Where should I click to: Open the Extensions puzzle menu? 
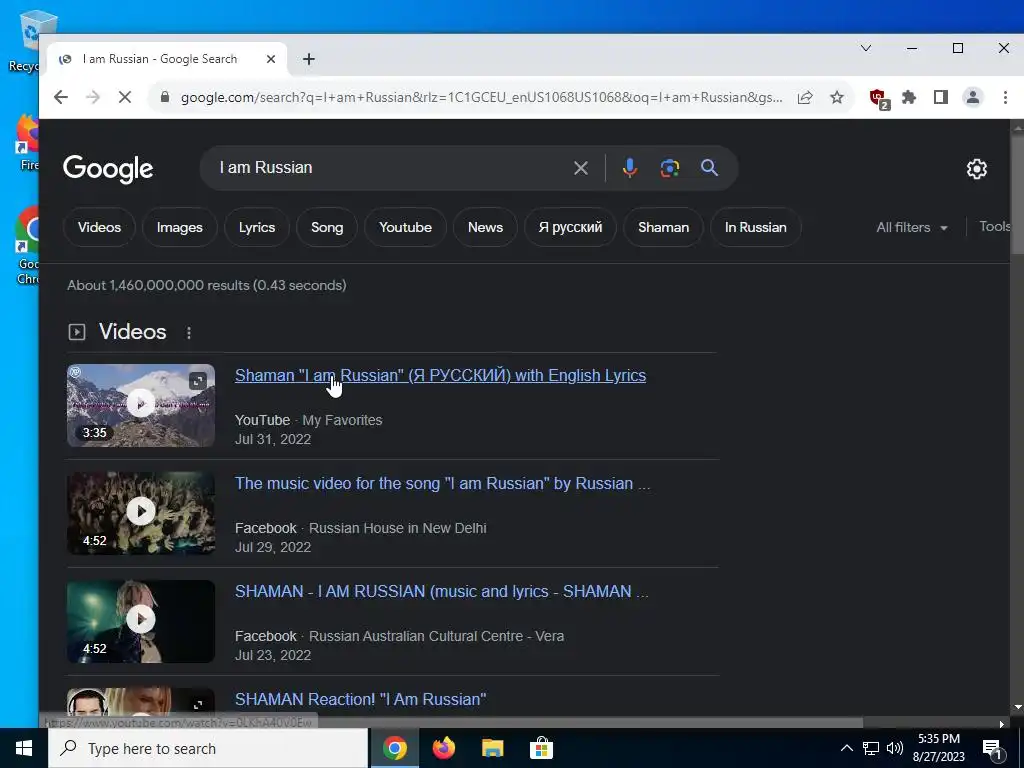click(x=908, y=97)
